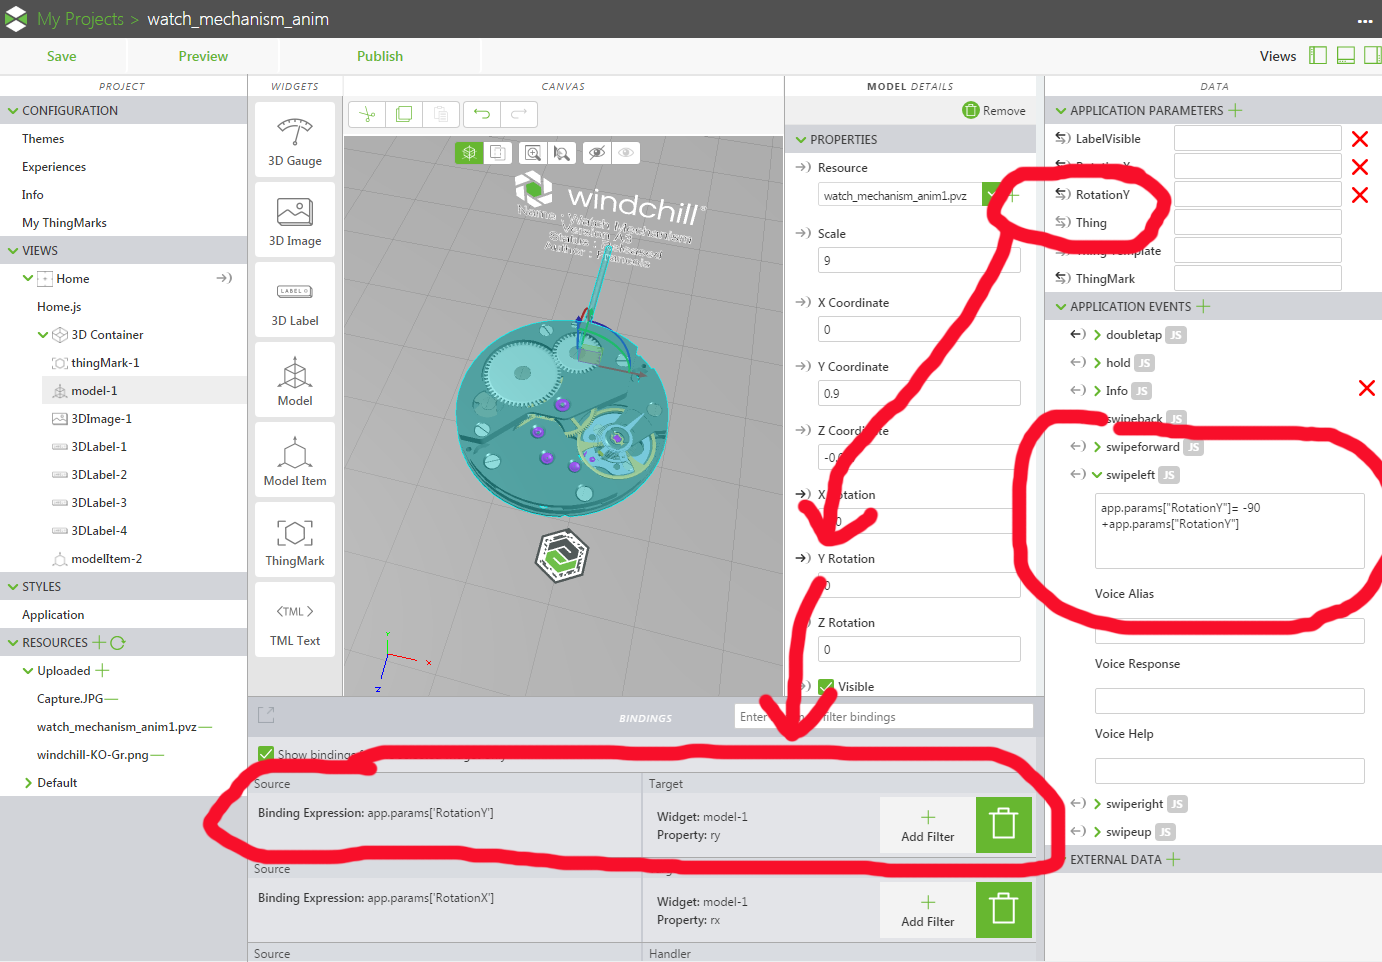The width and height of the screenshot is (1382, 962).
Task: Open the top-right ellipsis menu
Action: [x=1365, y=21]
